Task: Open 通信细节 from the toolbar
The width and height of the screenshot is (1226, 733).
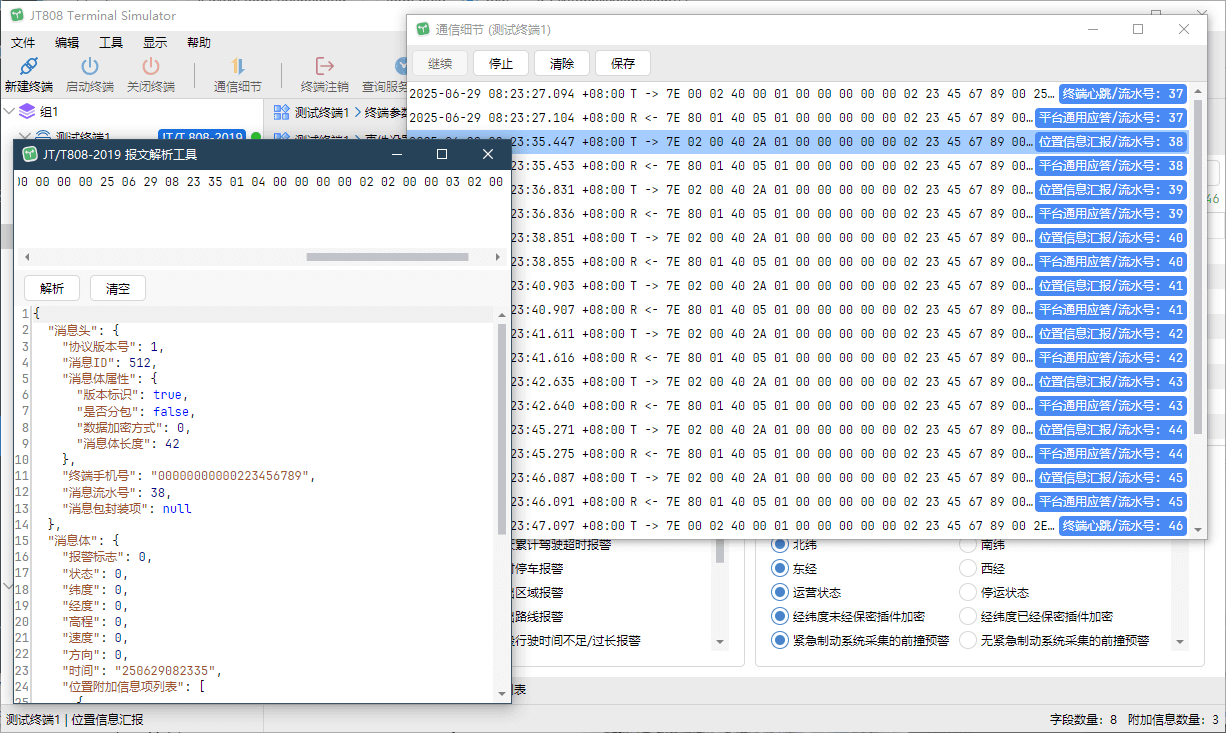Action: click(238, 67)
